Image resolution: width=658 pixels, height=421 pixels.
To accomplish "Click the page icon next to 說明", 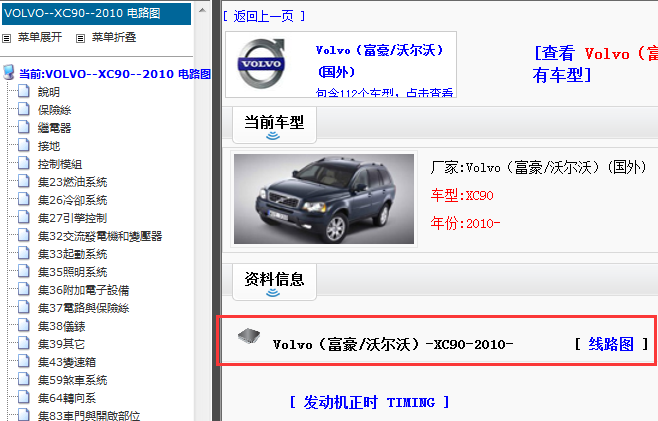I will click(x=24, y=91).
